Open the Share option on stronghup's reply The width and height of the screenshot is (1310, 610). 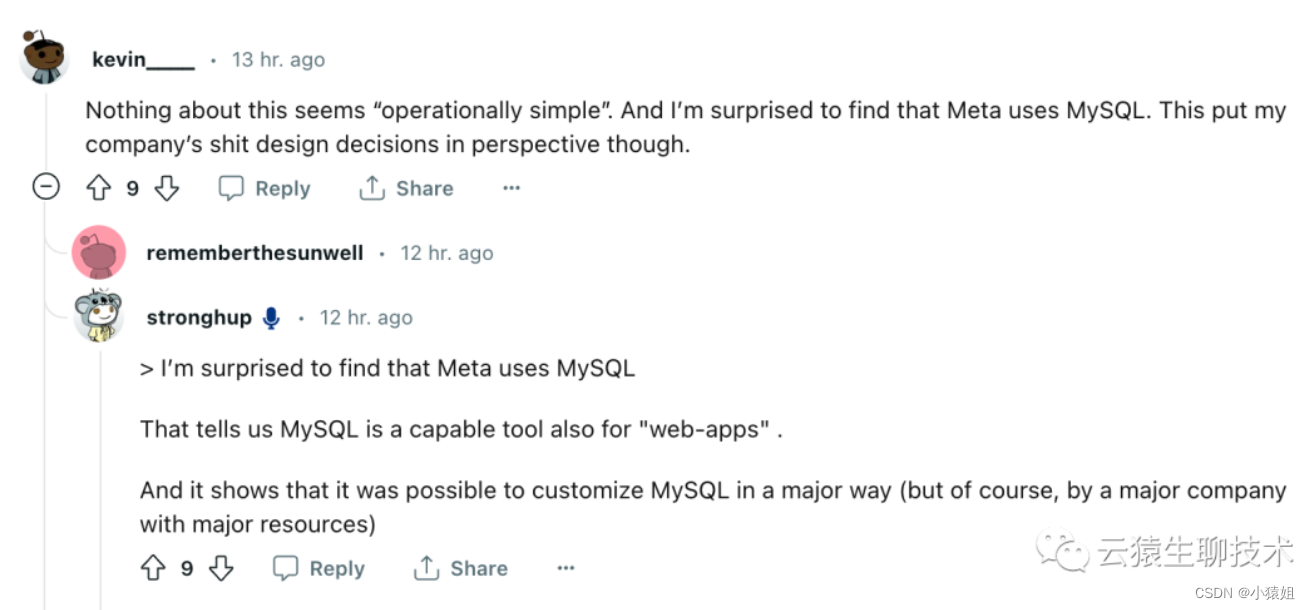coord(459,568)
